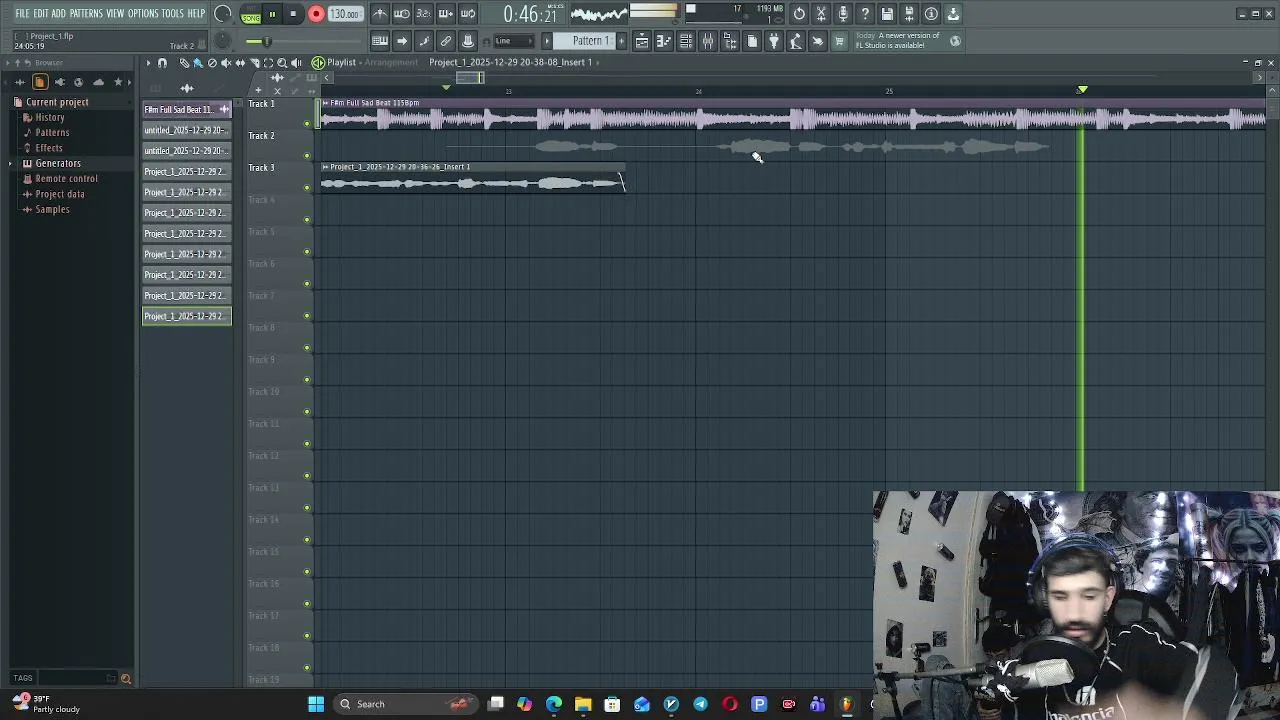Toggle Song/Pattern playback mode
This screenshot has width=1280, height=720.
(251, 14)
